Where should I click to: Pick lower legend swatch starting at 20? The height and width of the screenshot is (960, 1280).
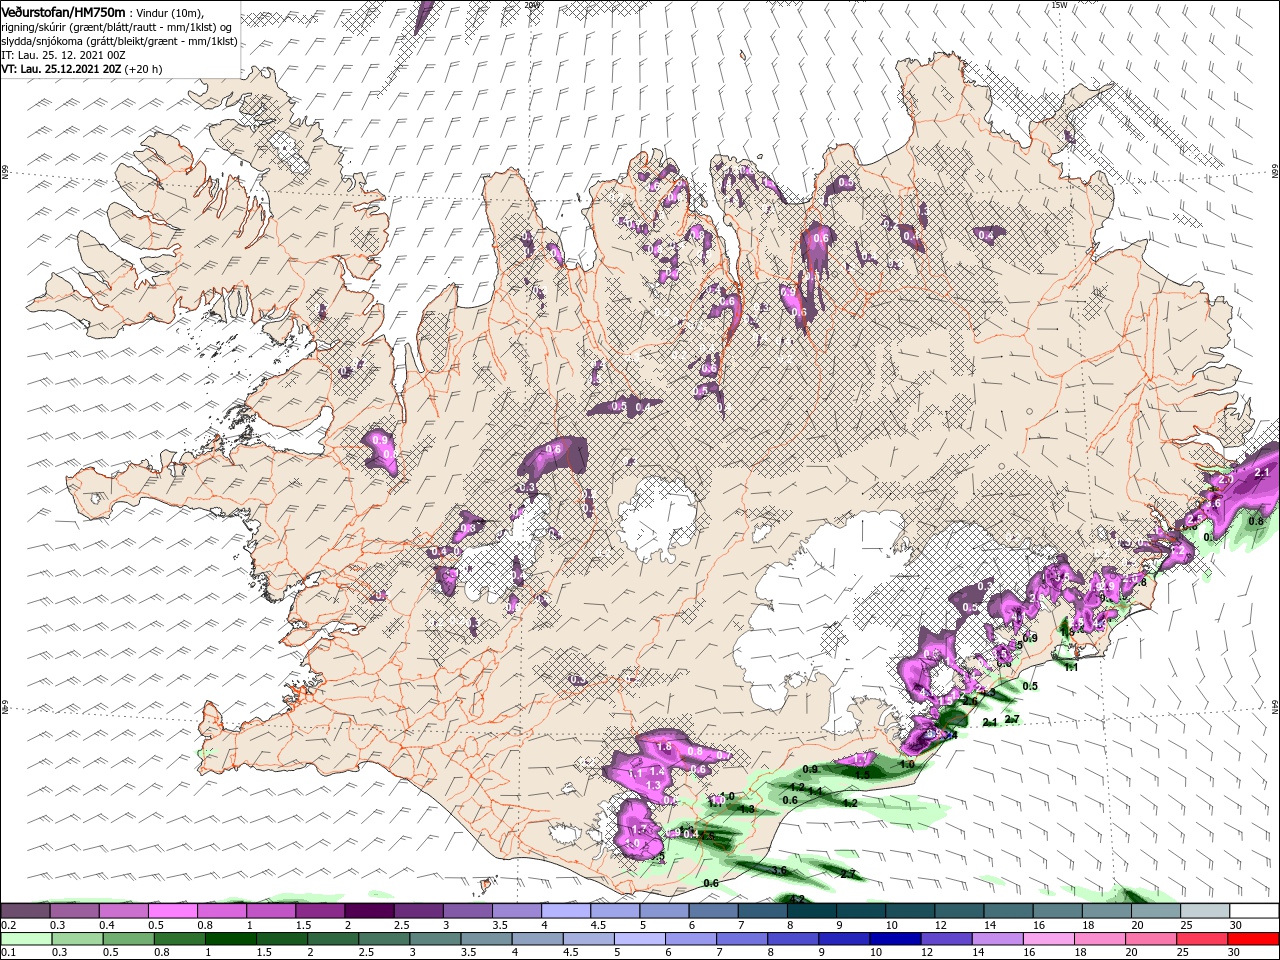click(x=1149, y=939)
